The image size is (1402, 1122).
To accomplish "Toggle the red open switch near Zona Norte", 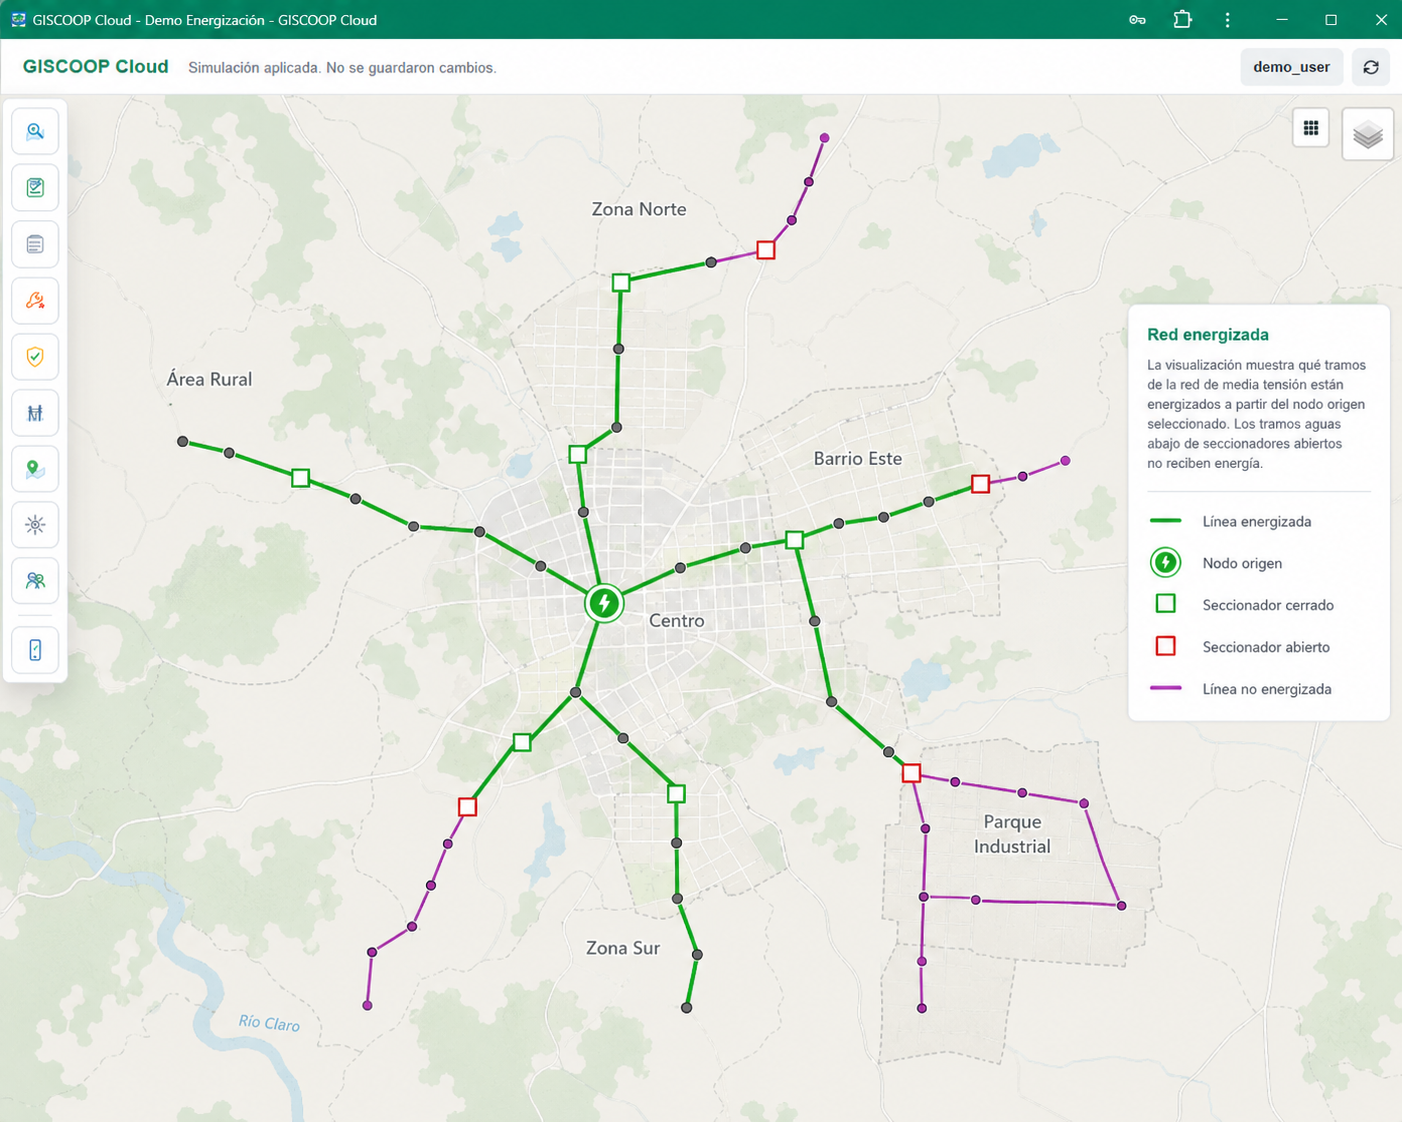I will click(766, 250).
